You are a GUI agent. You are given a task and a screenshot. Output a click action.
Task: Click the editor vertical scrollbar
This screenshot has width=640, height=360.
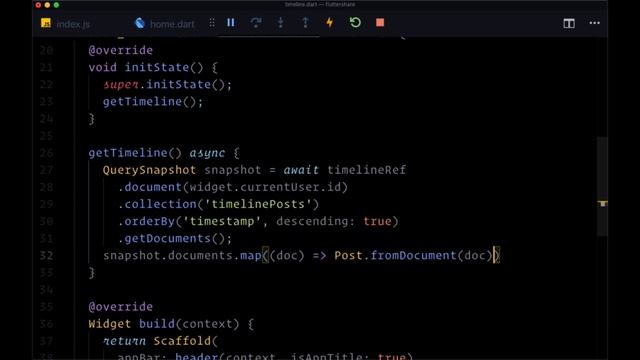point(602,186)
